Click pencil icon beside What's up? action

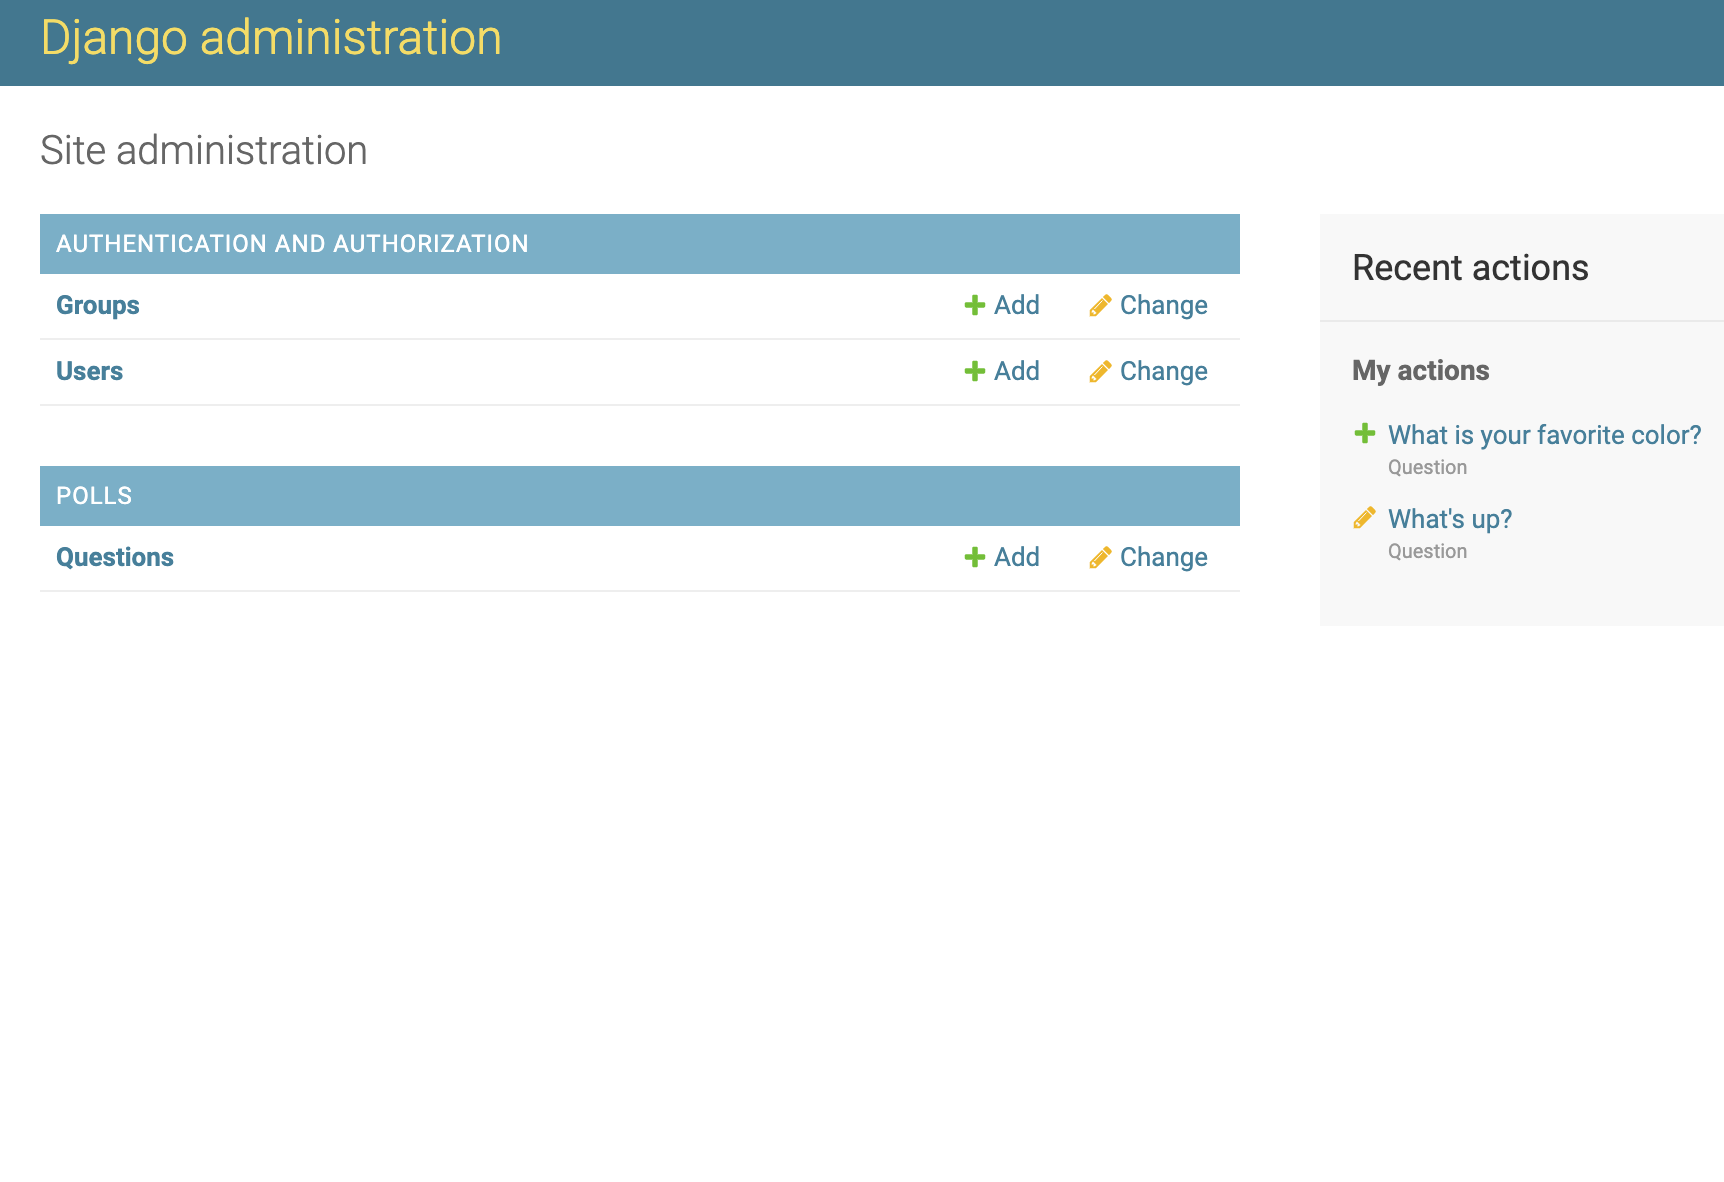(1364, 517)
